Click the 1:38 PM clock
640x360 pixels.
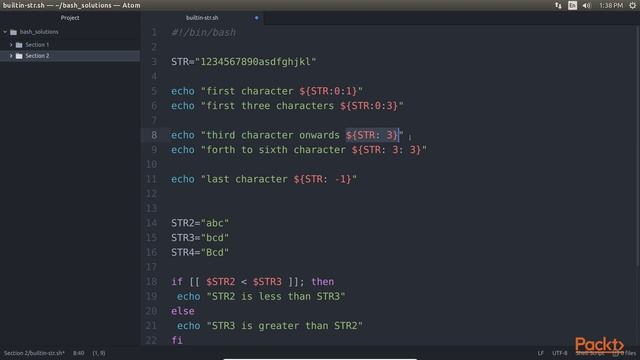(611, 5)
